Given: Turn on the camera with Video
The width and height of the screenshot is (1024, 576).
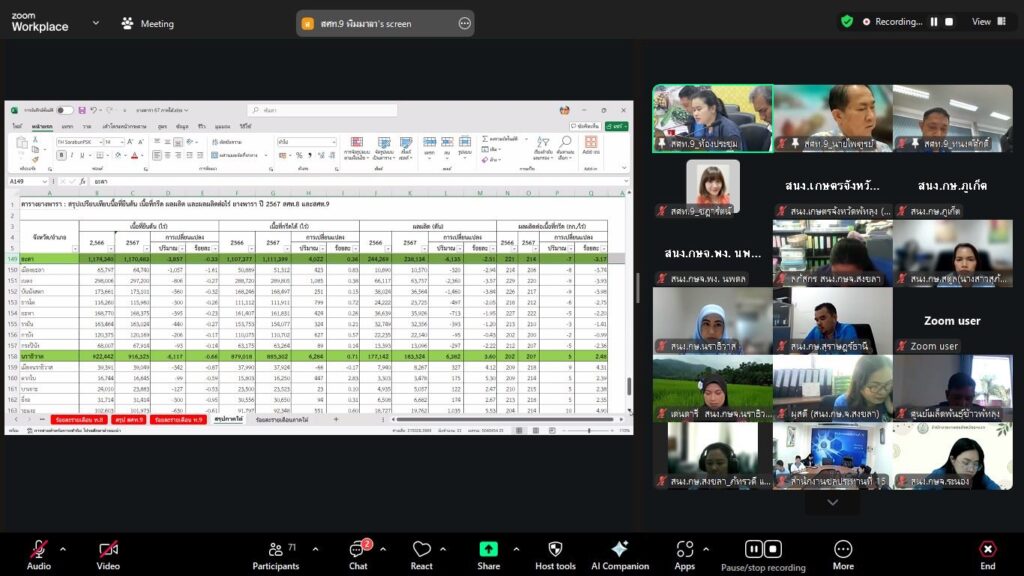Looking at the screenshot, I should point(108,549).
